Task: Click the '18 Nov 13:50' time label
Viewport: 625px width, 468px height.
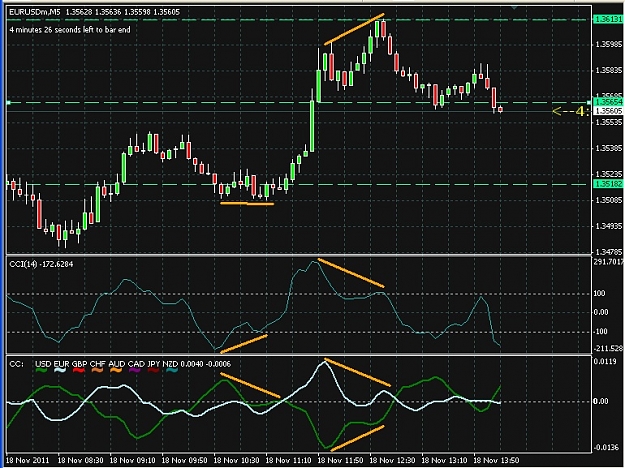Action: click(x=496, y=460)
